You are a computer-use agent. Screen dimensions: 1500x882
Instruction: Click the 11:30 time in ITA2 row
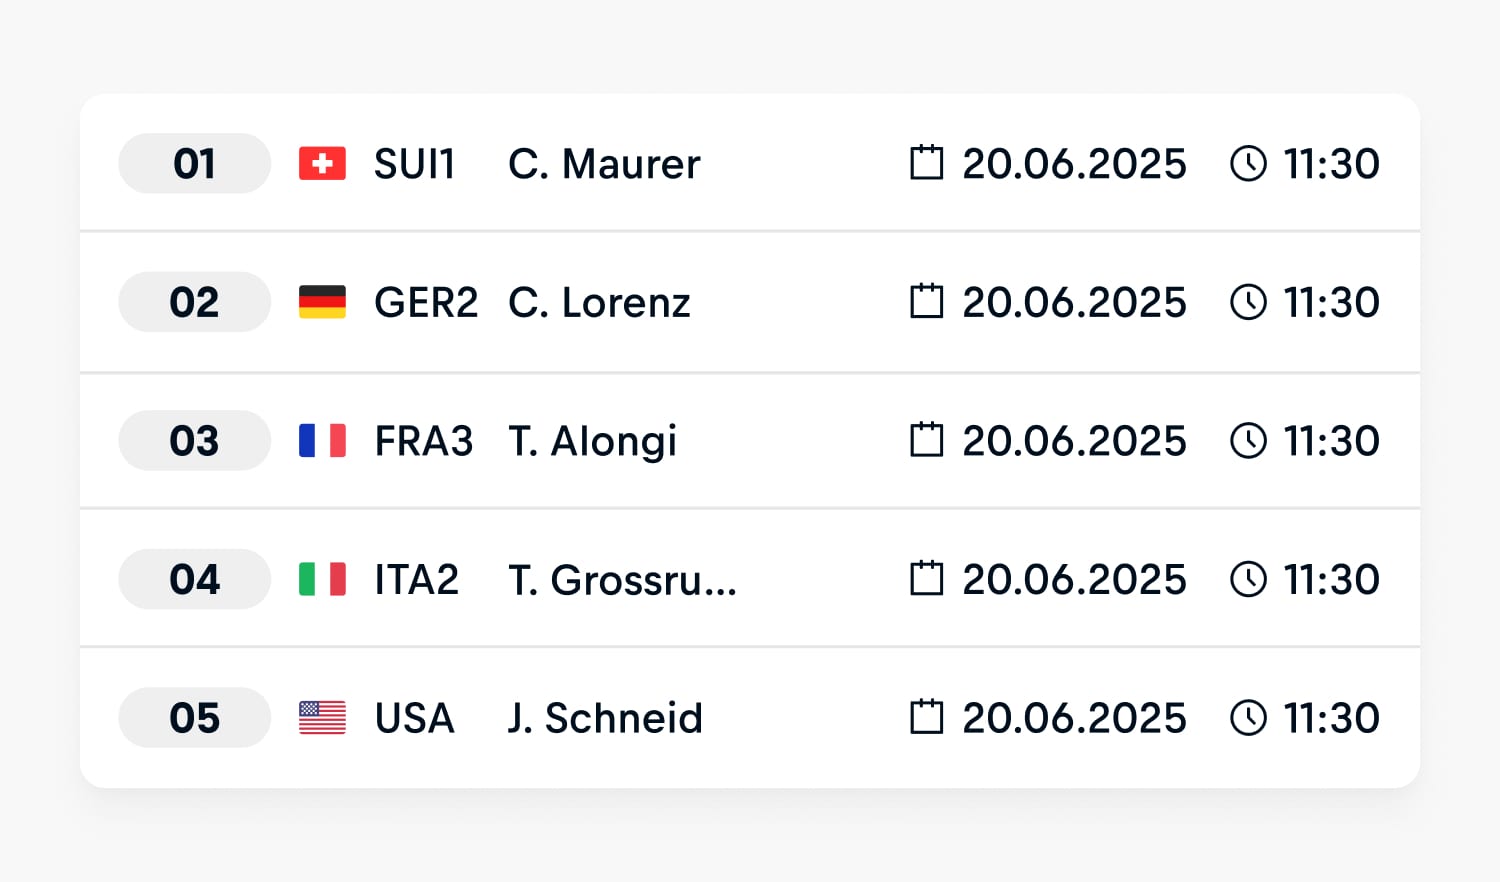click(1331, 580)
